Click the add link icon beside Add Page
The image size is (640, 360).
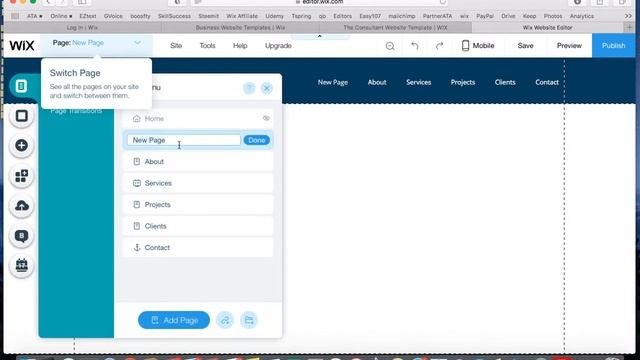pyautogui.click(x=225, y=320)
